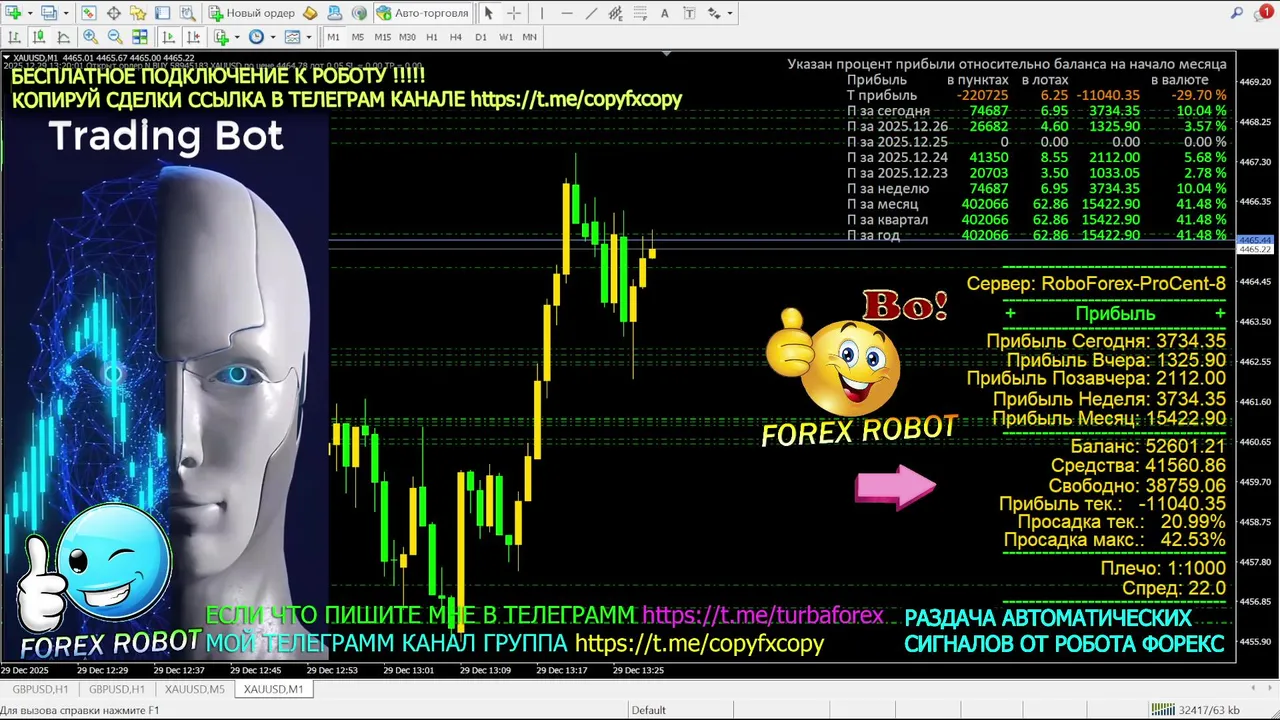This screenshot has width=1280, height=720.
Task: Expand the new chart dropdown arrow
Action: 30,13
